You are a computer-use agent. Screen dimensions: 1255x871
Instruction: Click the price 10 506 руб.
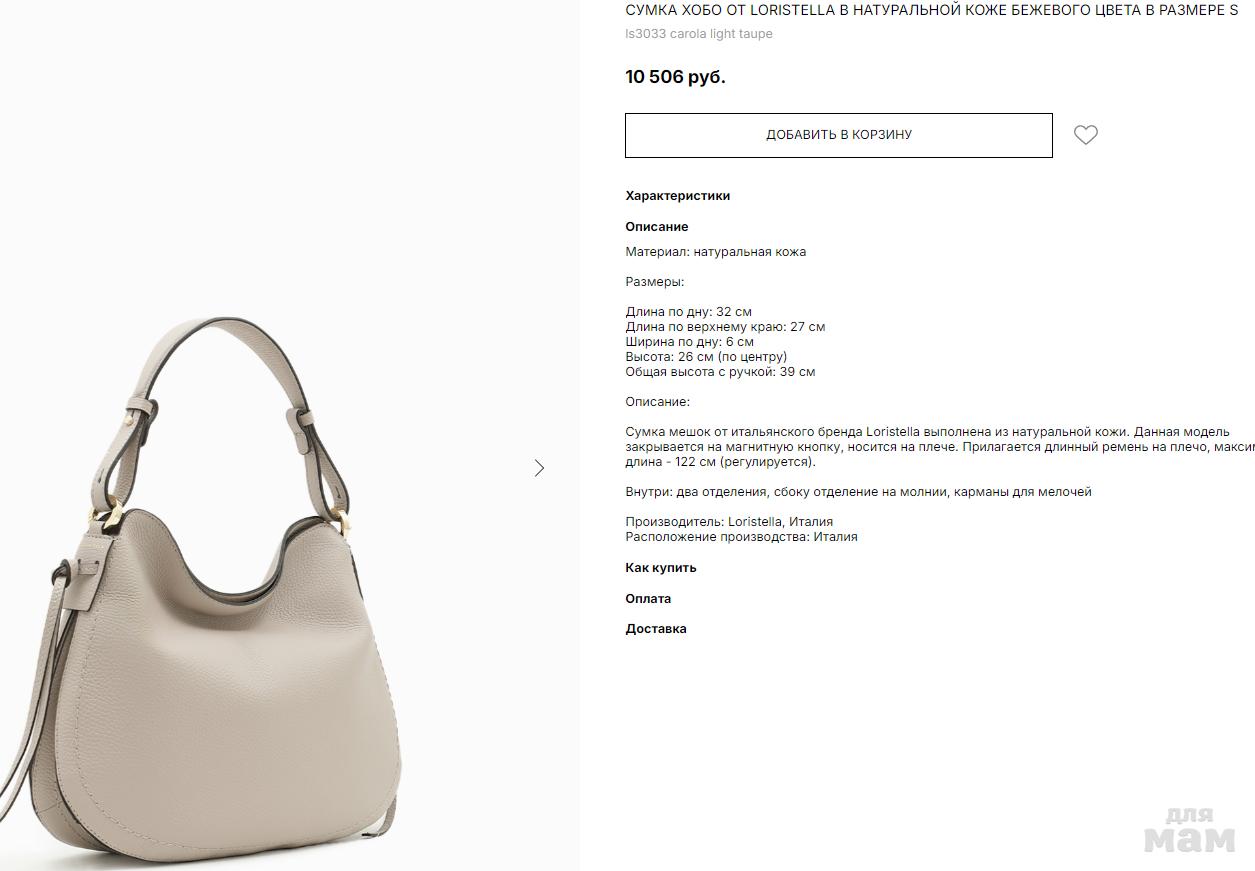point(675,77)
